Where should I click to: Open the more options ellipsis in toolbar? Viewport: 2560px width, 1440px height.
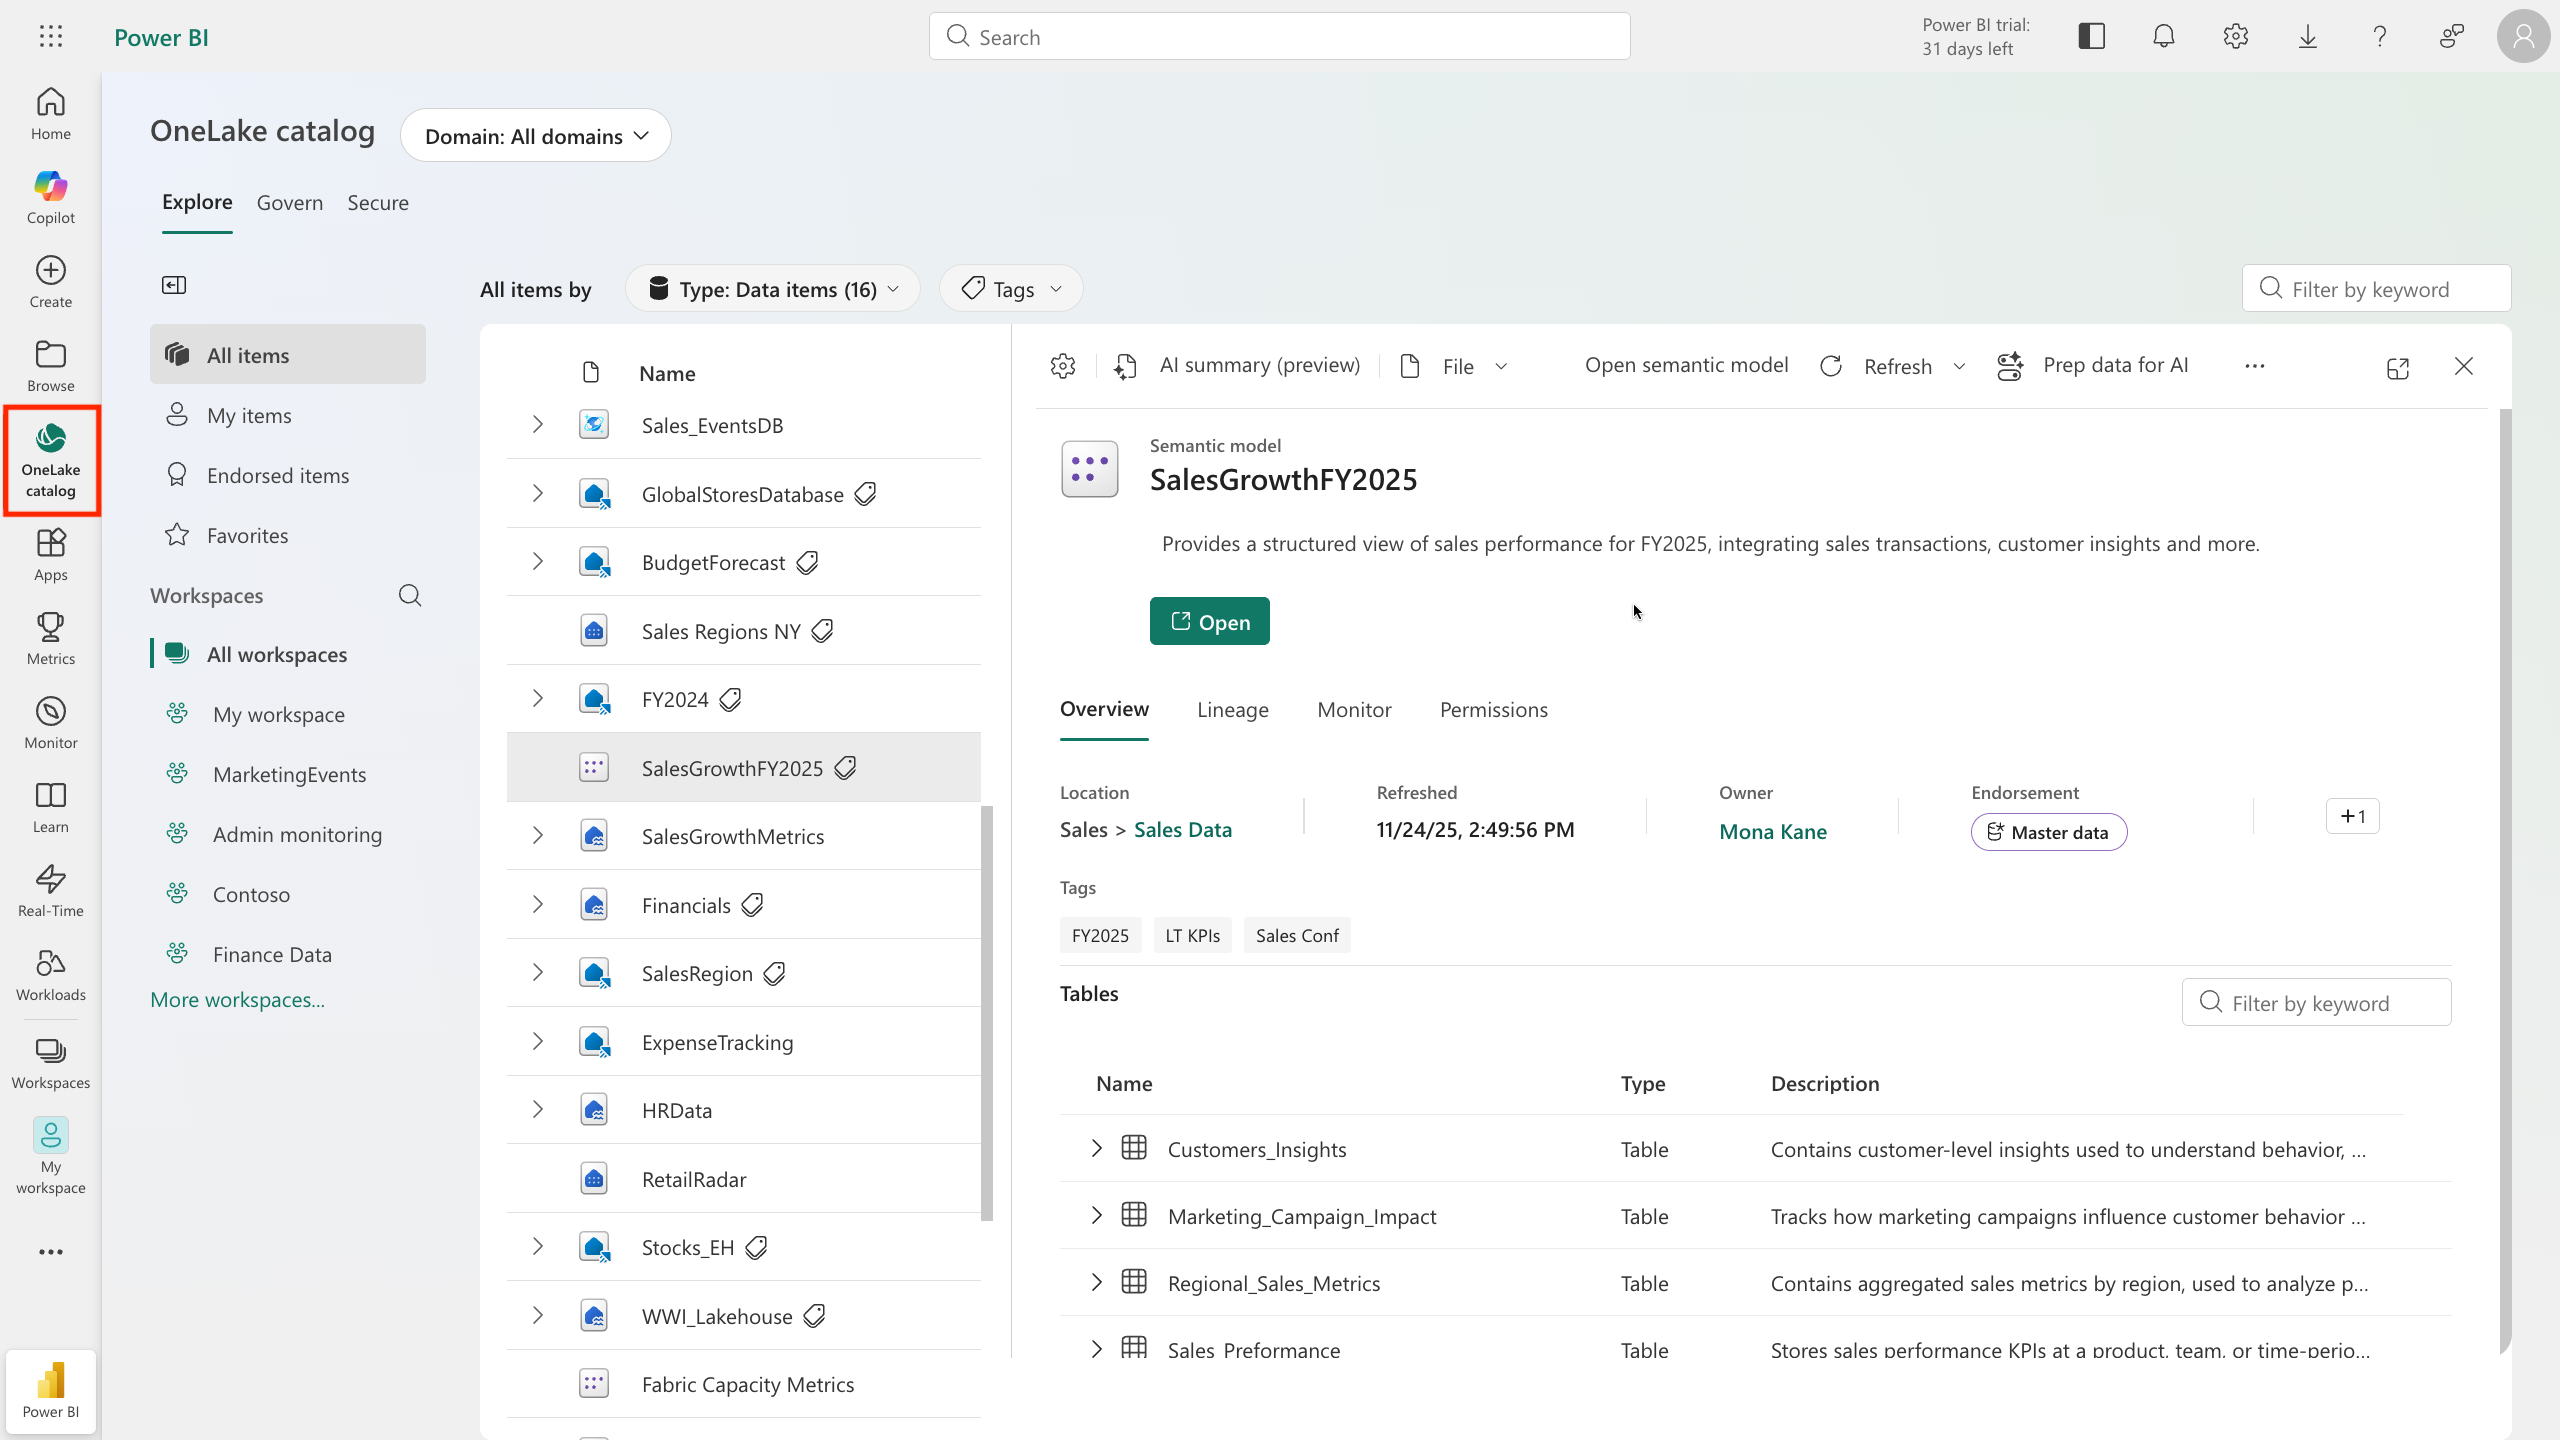[2254, 366]
